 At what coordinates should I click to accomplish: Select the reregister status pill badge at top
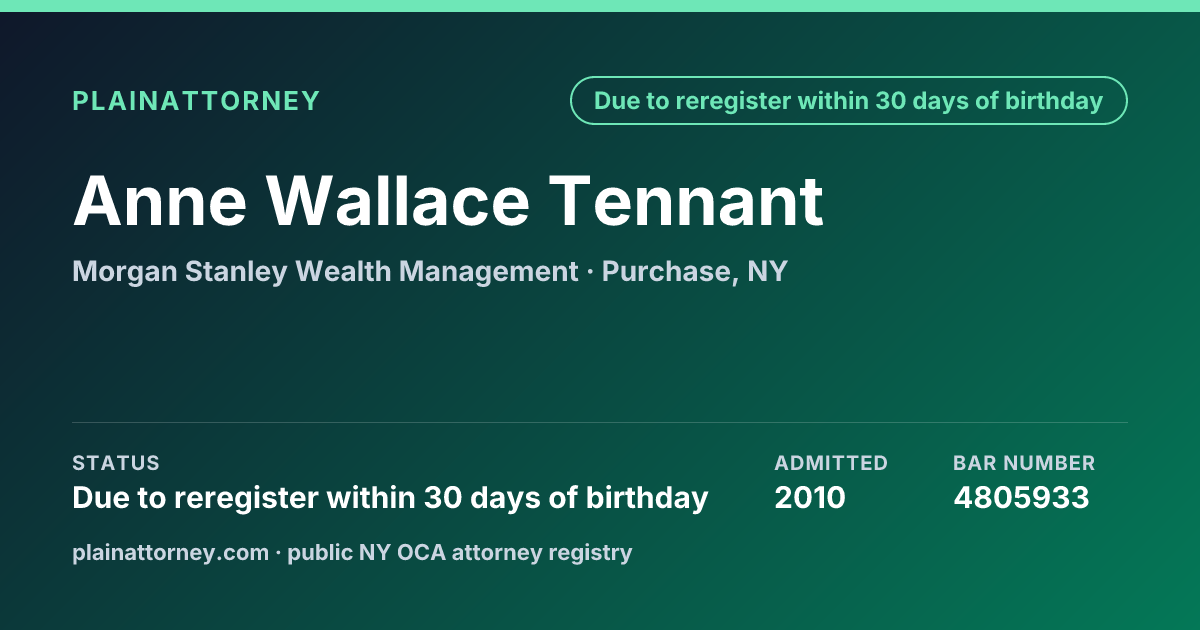pyautogui.click(x=849, y=101)
